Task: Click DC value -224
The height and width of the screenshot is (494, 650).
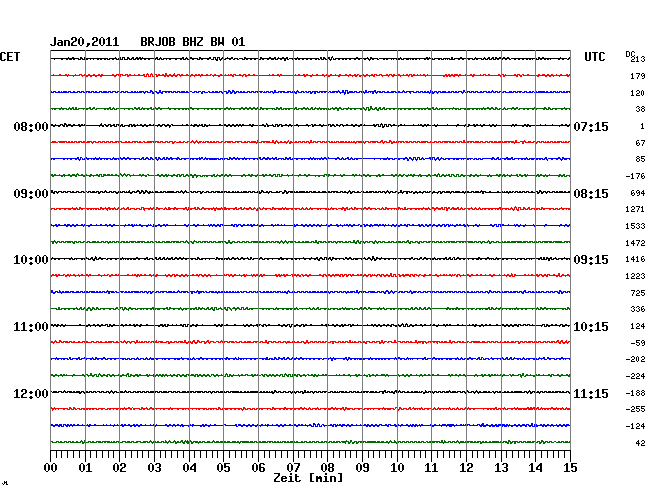Action: click(635, 376)
